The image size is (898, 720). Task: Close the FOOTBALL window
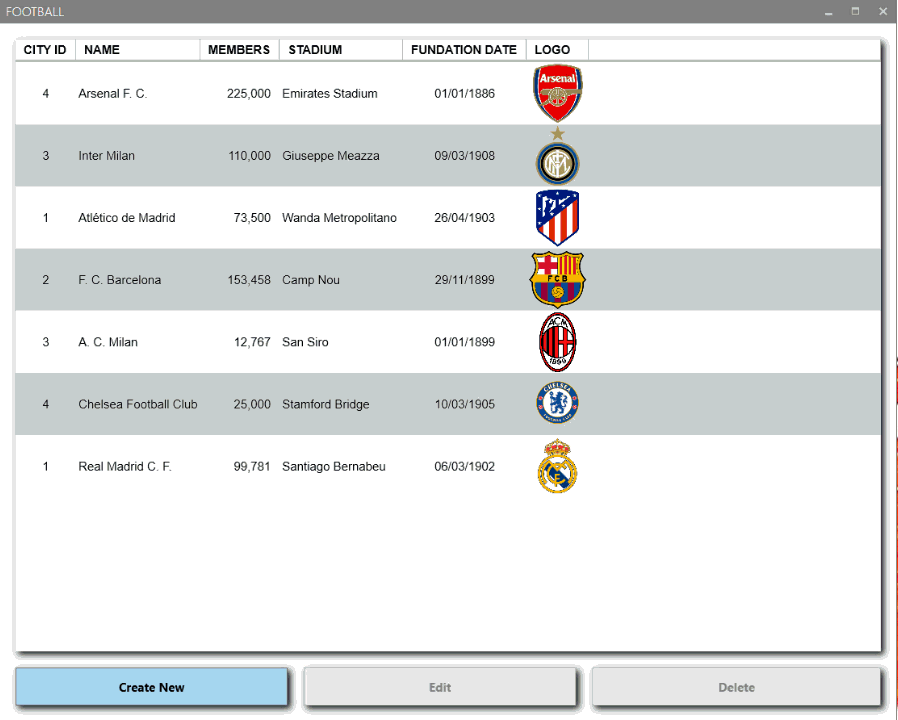(883, 11)
